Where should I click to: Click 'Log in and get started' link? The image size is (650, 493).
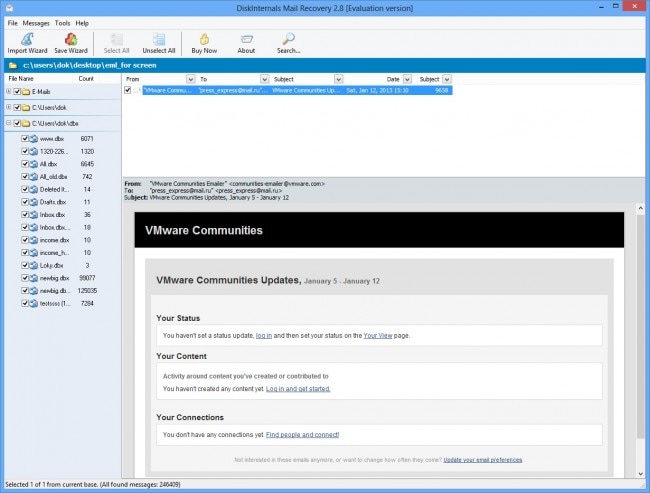coord(298,389)
